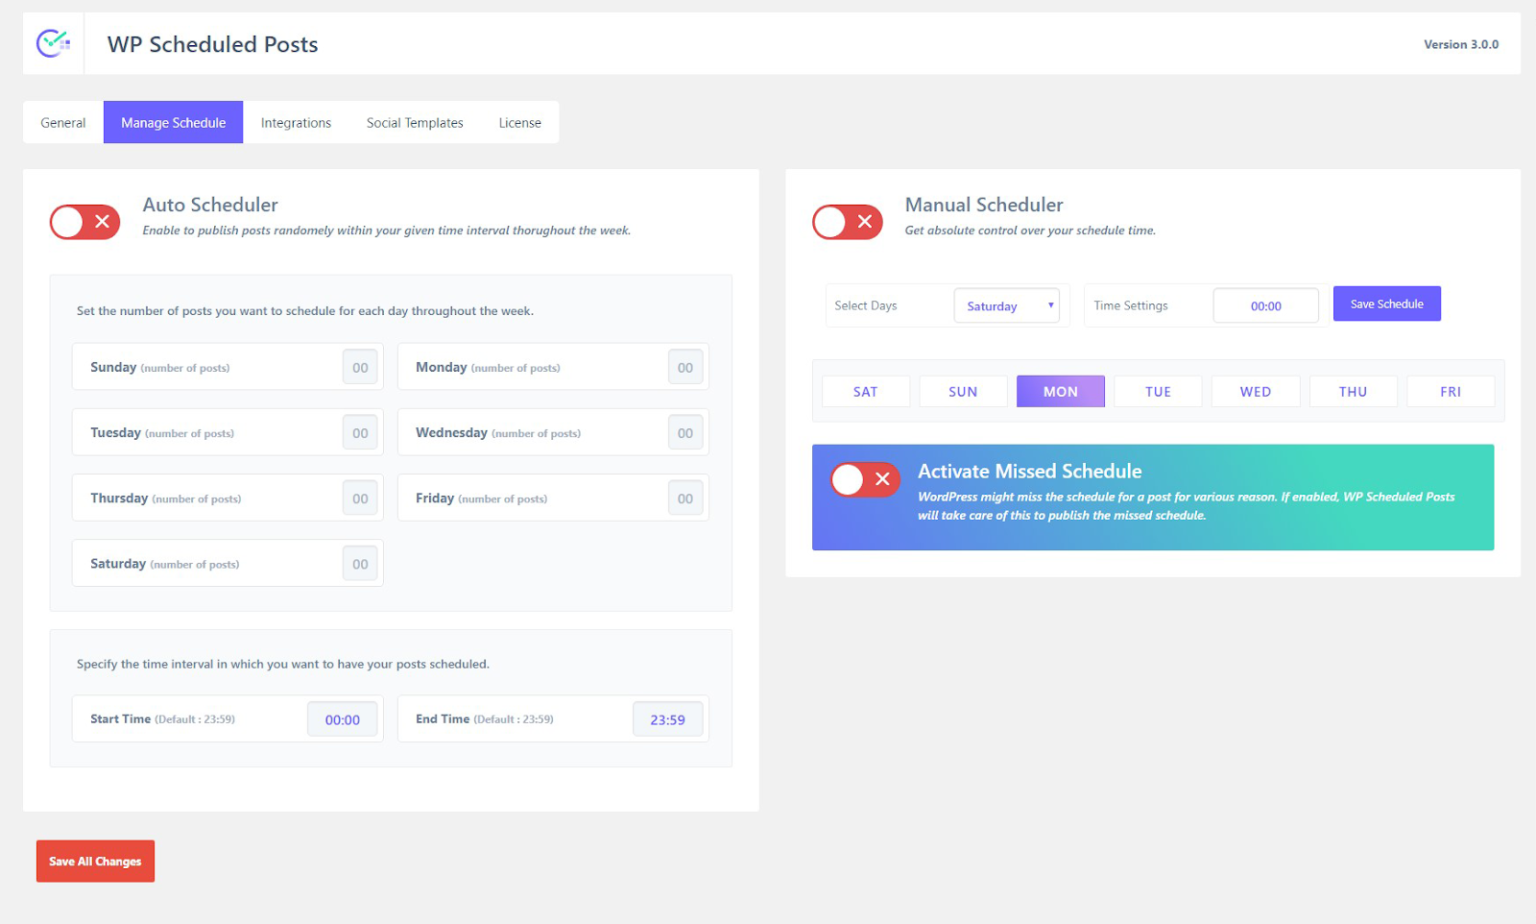The height and width of the screenshot is (924, 1536).
Task: Open the Integrations tab
Action: (295, 122)
